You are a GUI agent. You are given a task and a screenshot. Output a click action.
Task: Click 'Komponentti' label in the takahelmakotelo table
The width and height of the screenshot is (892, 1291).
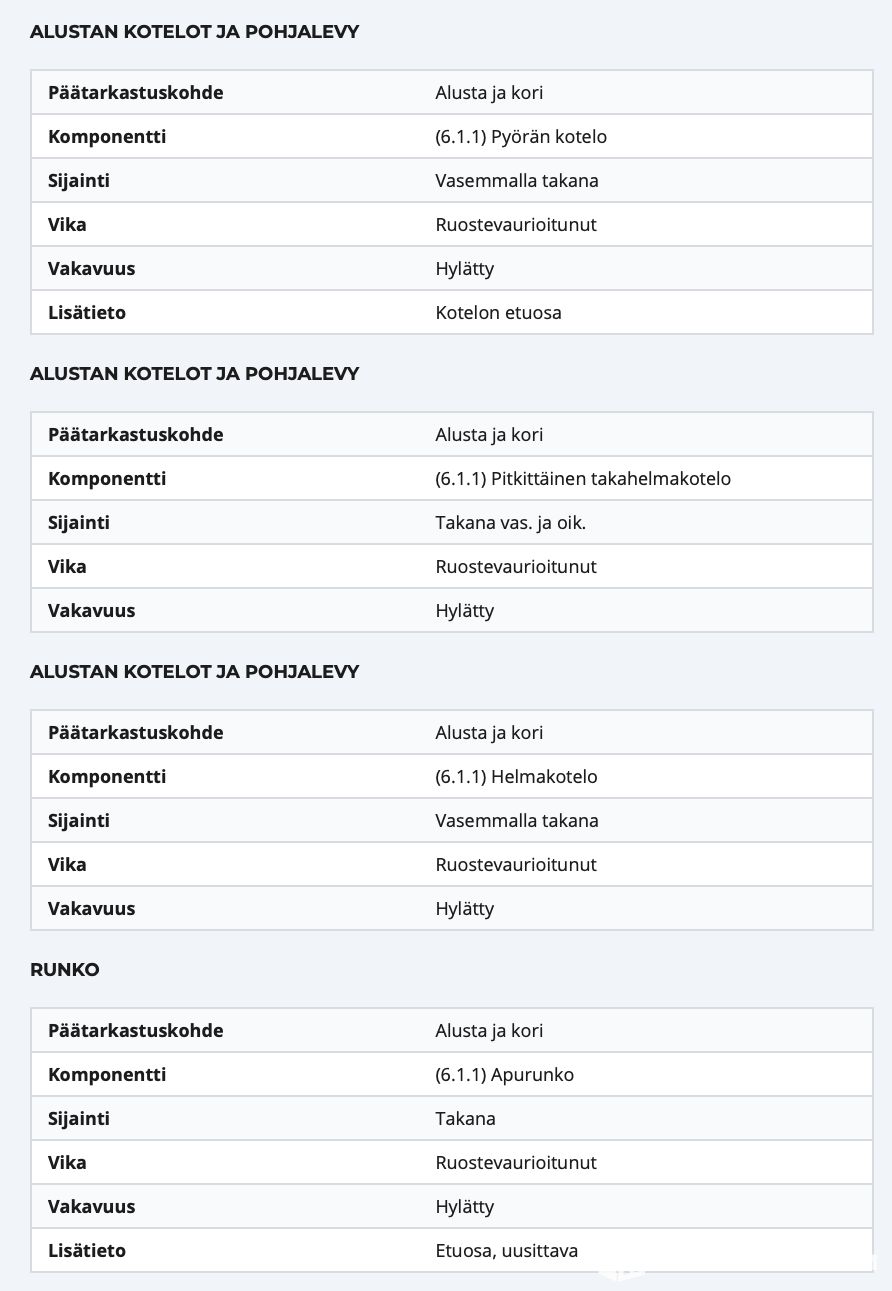[x=107, y=479]
